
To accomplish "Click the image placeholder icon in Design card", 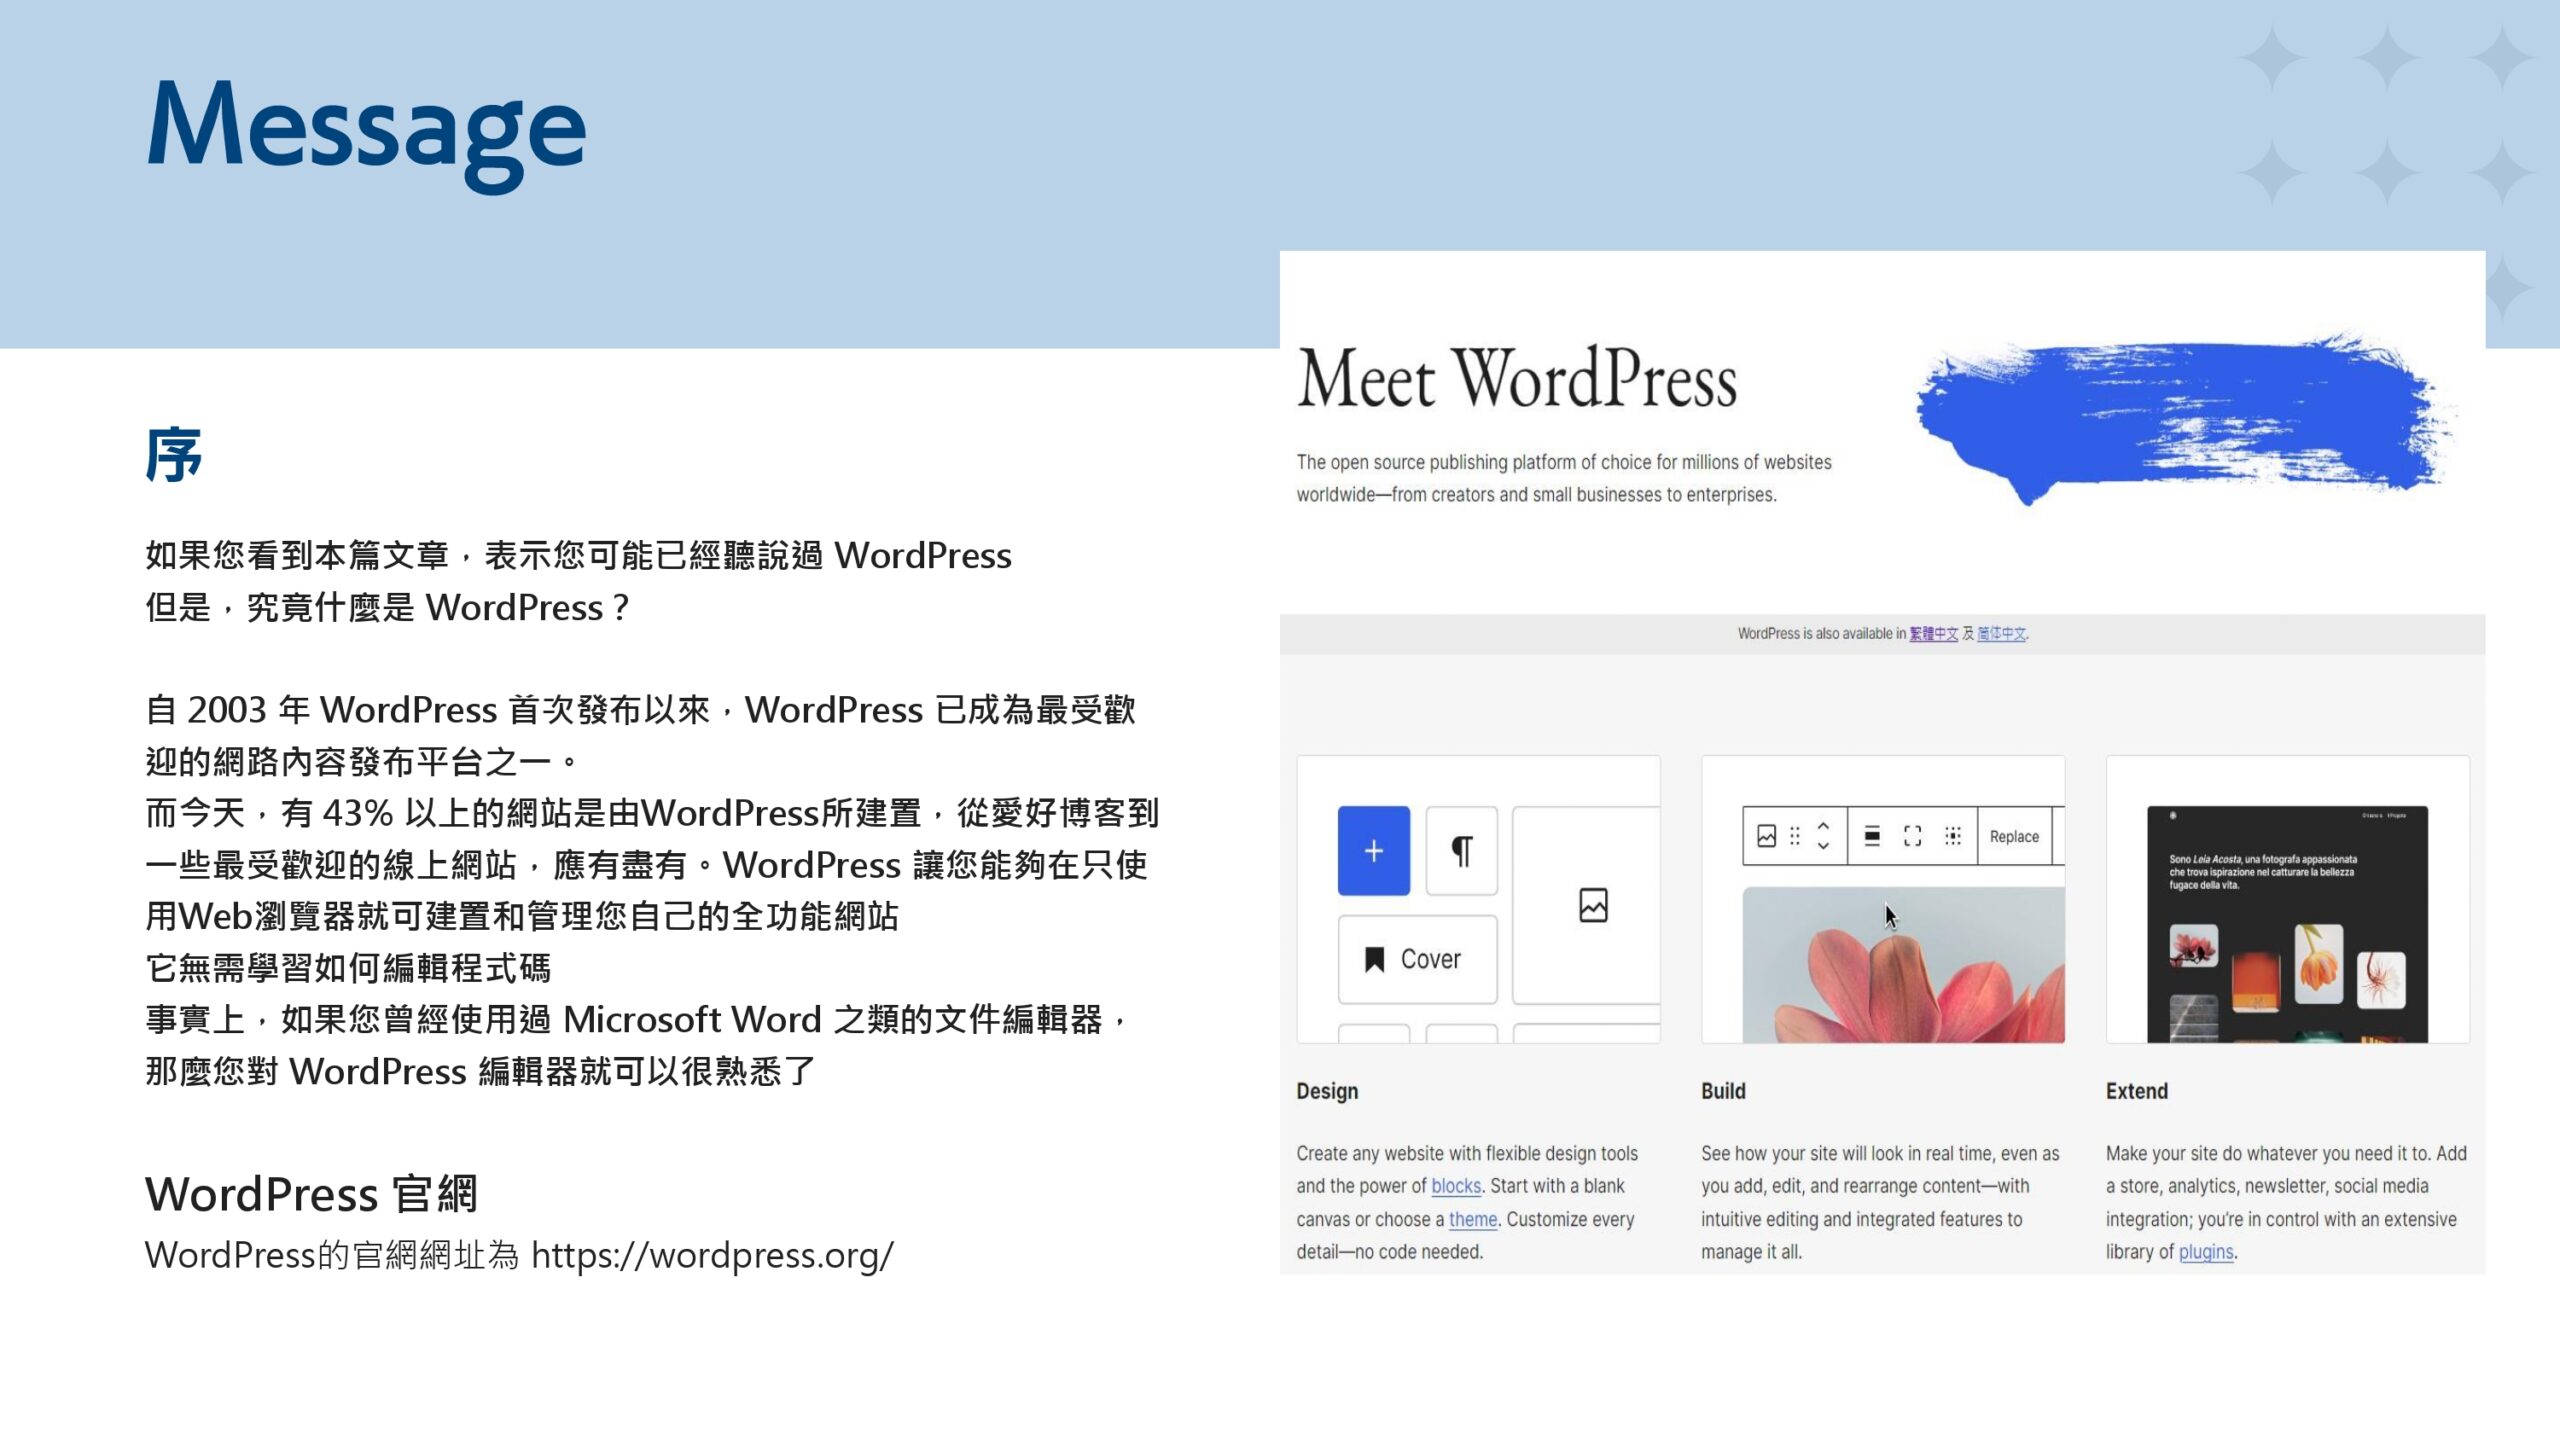I will pyautogui.click(x=1593, y=905).
